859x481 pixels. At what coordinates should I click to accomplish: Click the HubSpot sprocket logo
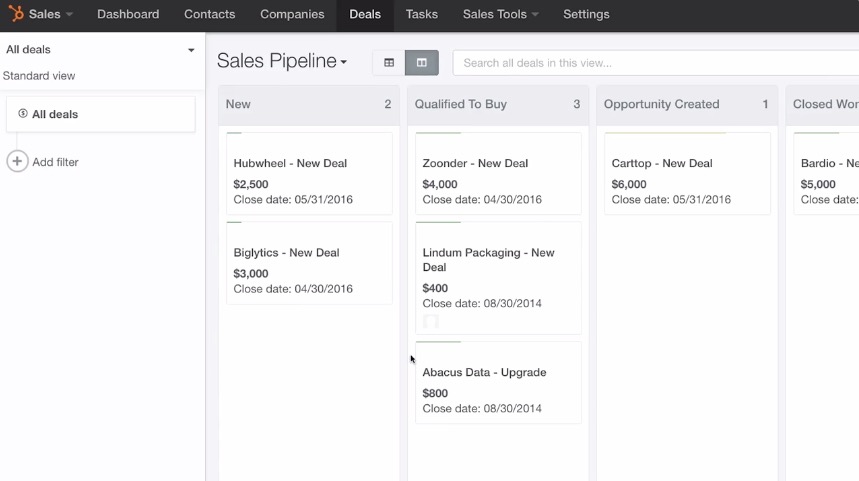pos(17,15)
